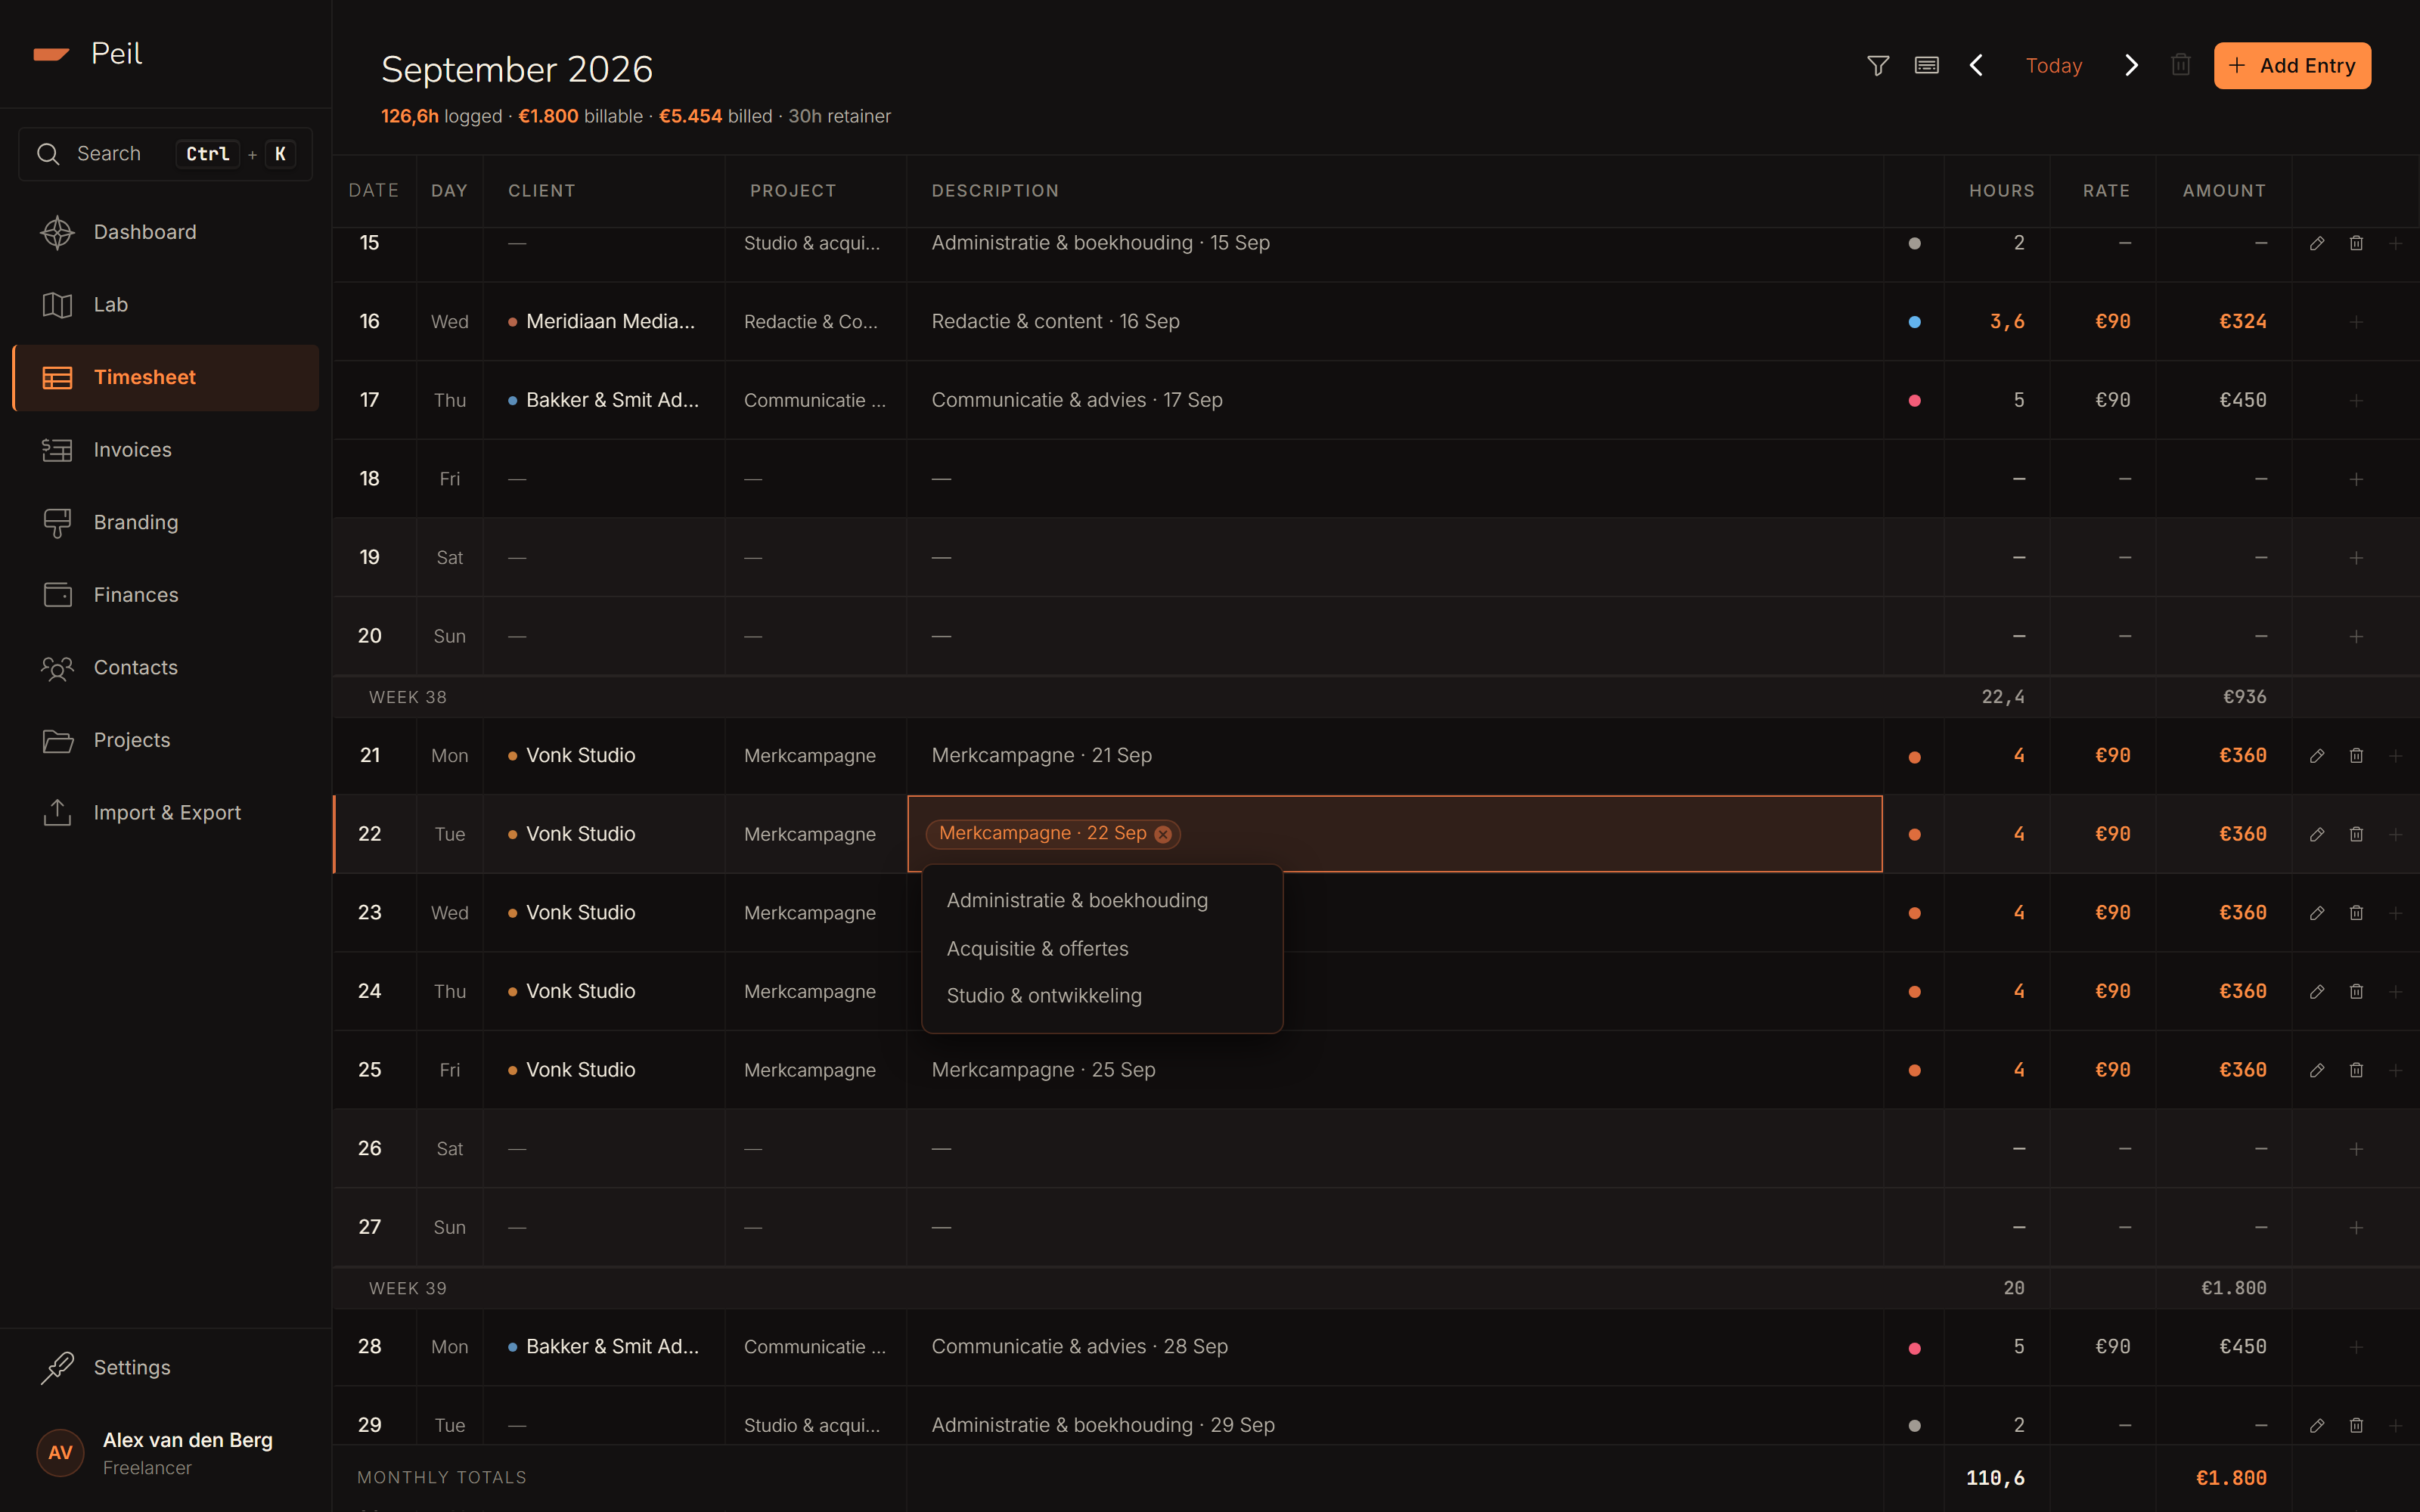Click the blue status dot on 16 Sep
This screenshot has height=1512, width=2420.
(1914, 322)
